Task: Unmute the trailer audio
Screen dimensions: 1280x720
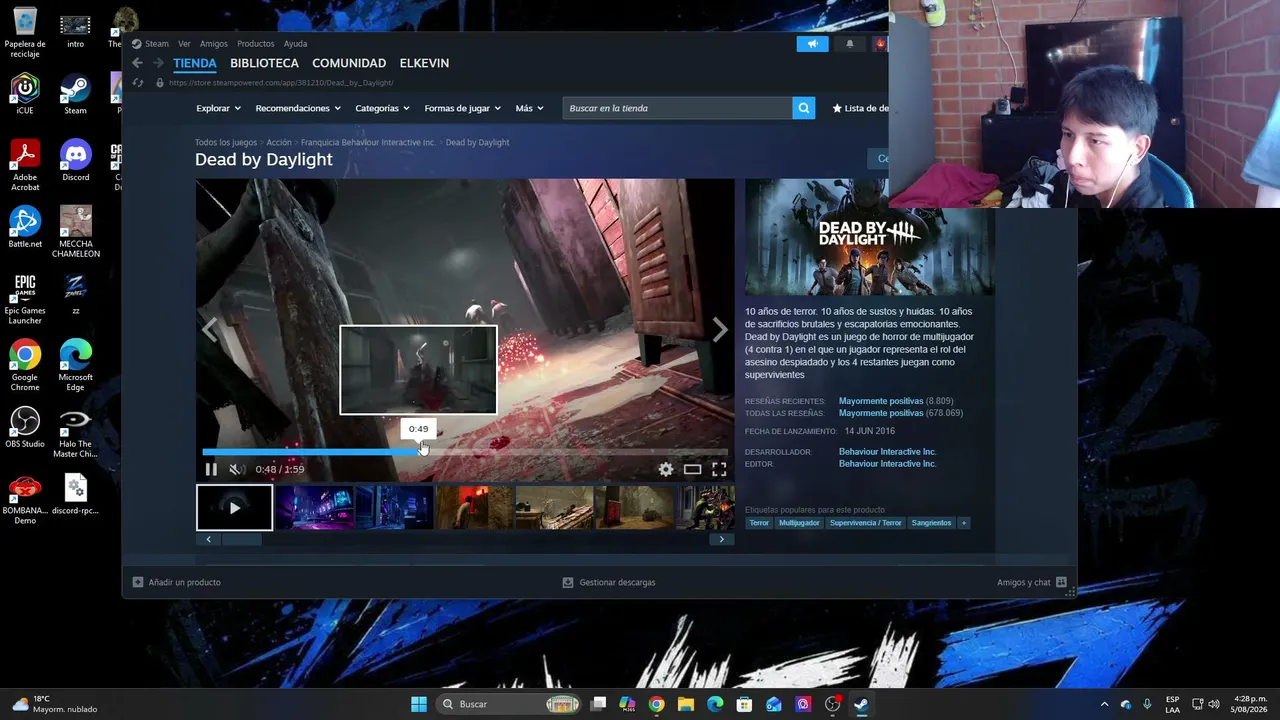Action: [x=236, y=469]
